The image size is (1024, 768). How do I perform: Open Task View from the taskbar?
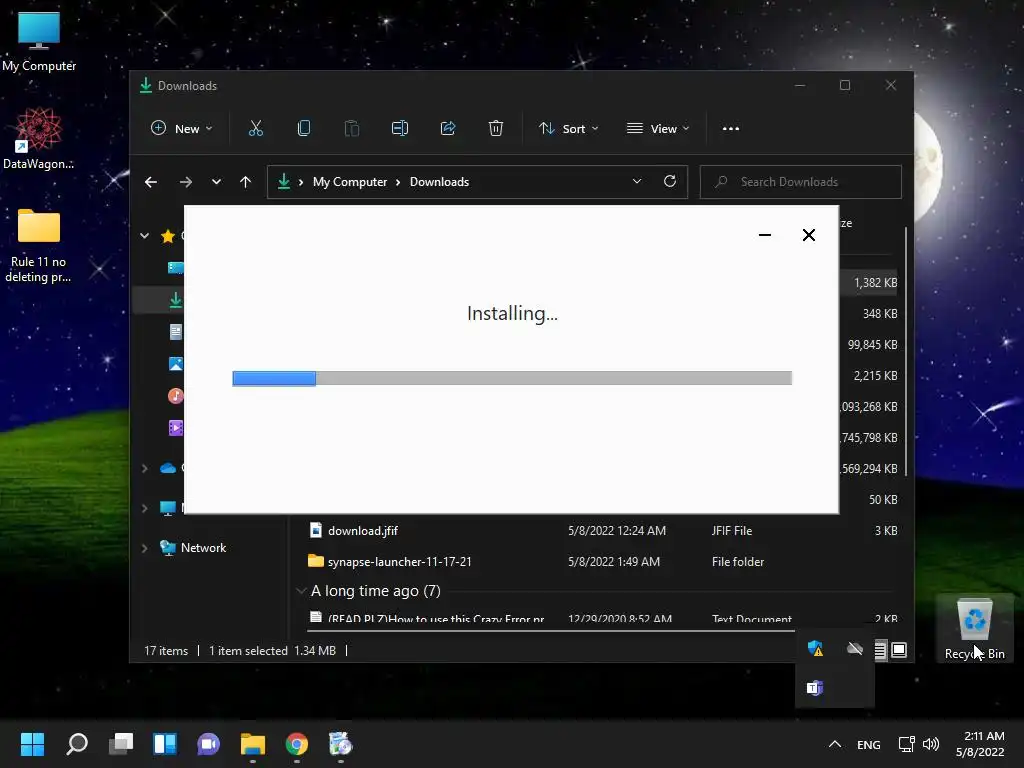121,744
